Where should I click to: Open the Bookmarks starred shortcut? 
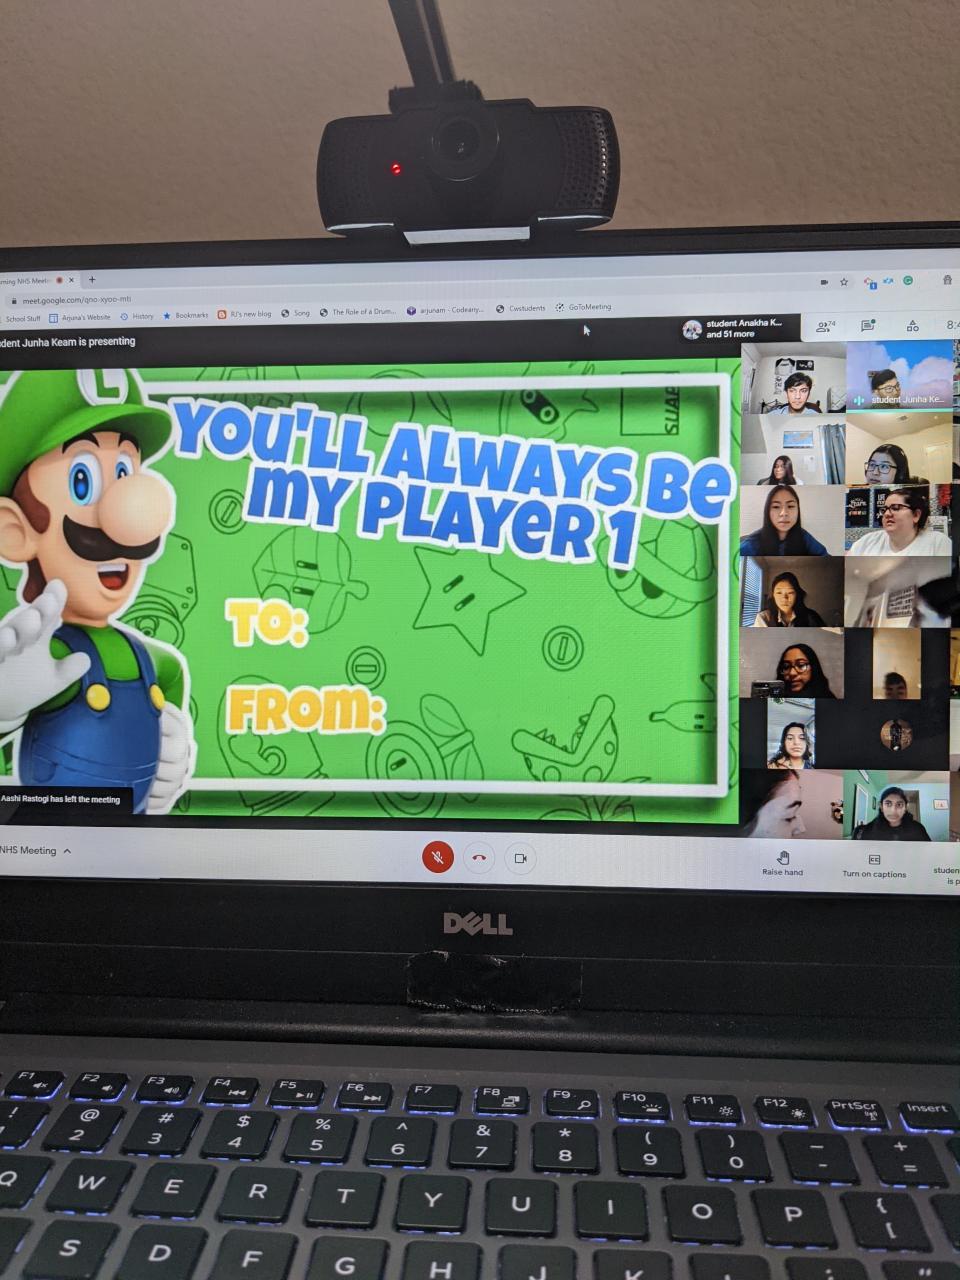[186, 315]
